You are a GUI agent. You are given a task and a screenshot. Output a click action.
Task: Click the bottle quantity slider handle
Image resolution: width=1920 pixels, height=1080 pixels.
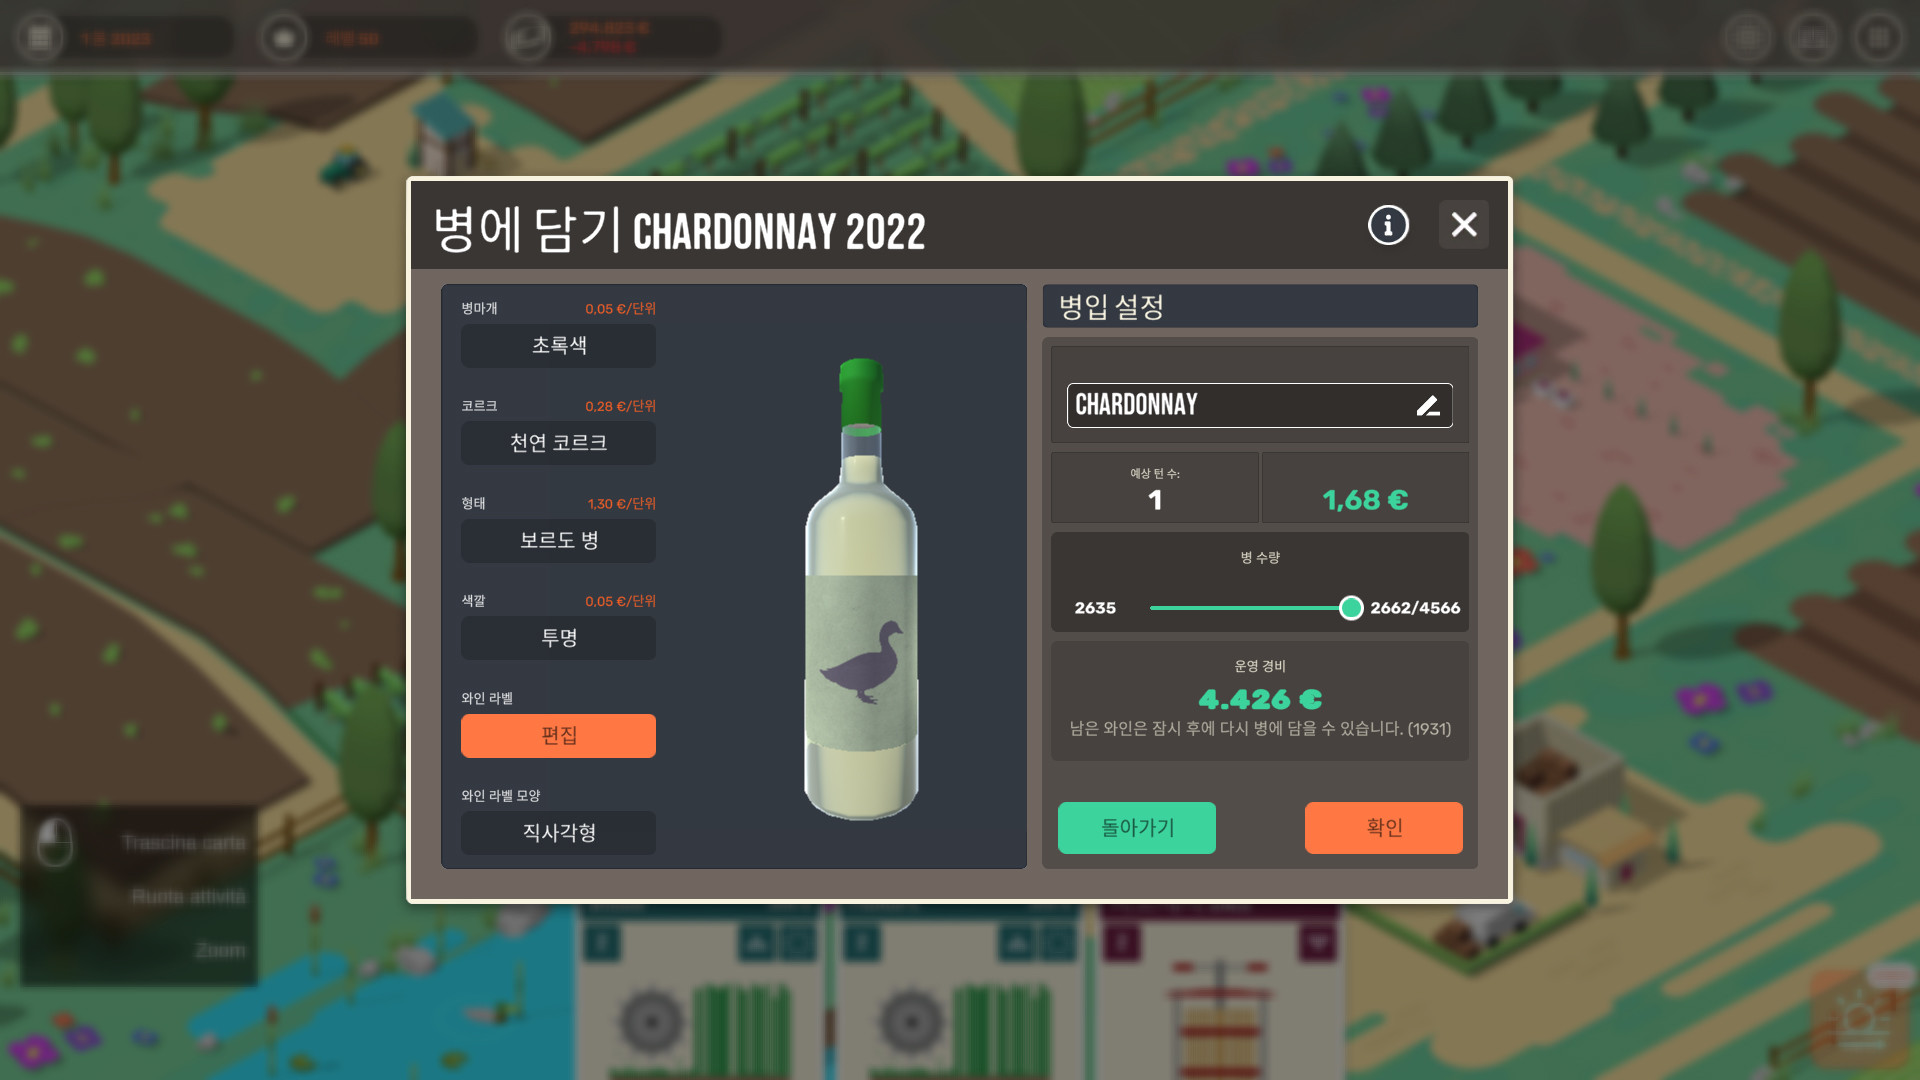point(1351,608)
